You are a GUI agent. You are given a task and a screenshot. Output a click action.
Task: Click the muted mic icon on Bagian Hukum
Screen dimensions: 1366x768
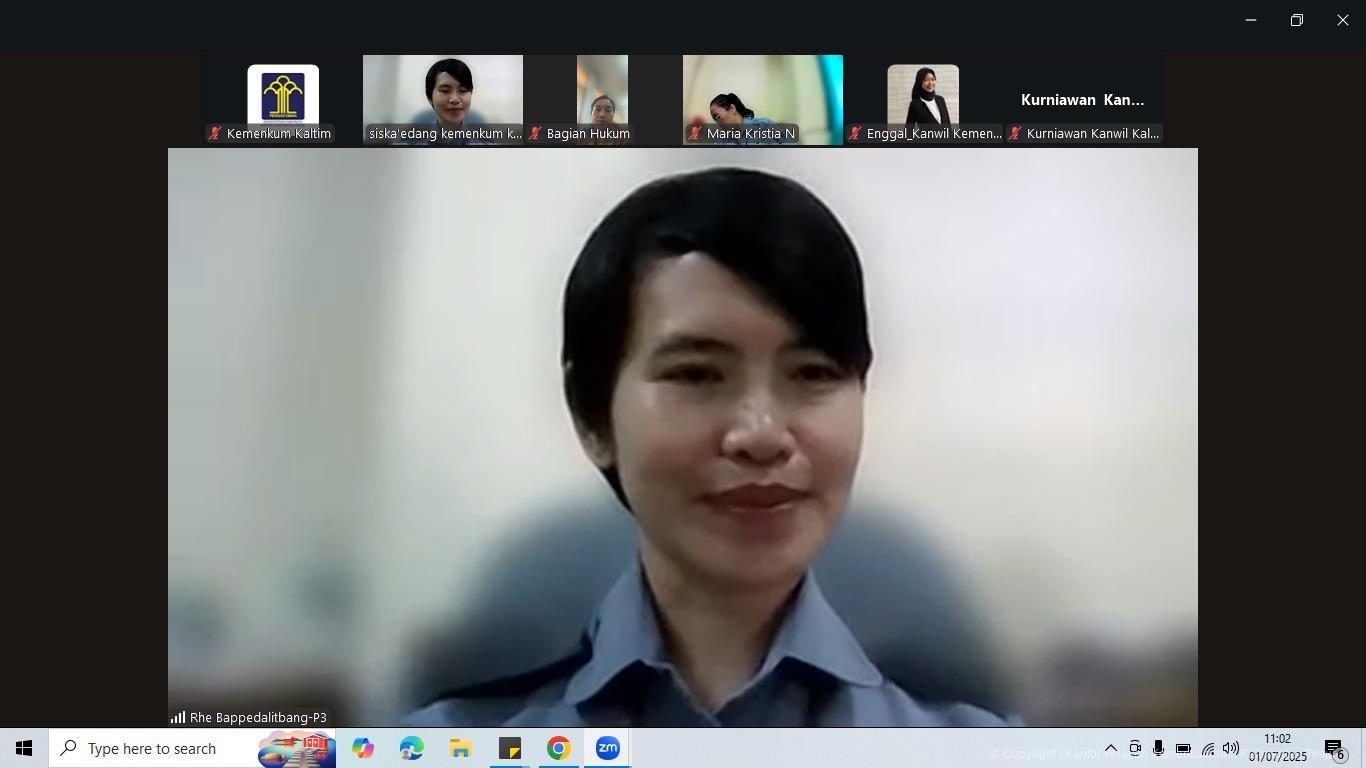(534, 134)
